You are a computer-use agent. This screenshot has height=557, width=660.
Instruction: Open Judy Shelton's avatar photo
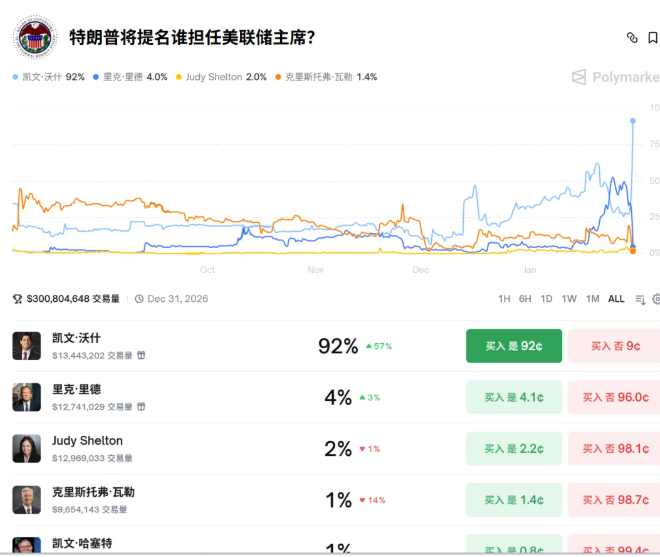pos(27,448)
